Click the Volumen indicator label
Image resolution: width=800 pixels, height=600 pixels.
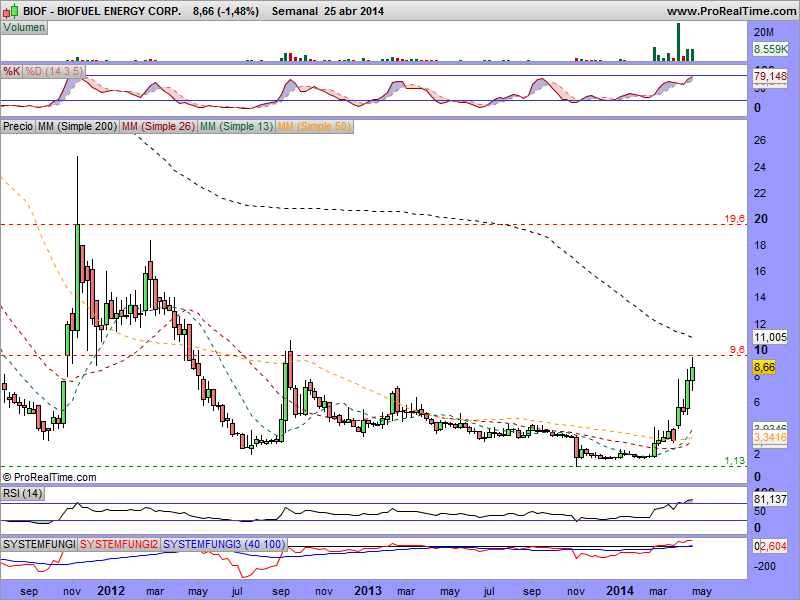[24, 28]
